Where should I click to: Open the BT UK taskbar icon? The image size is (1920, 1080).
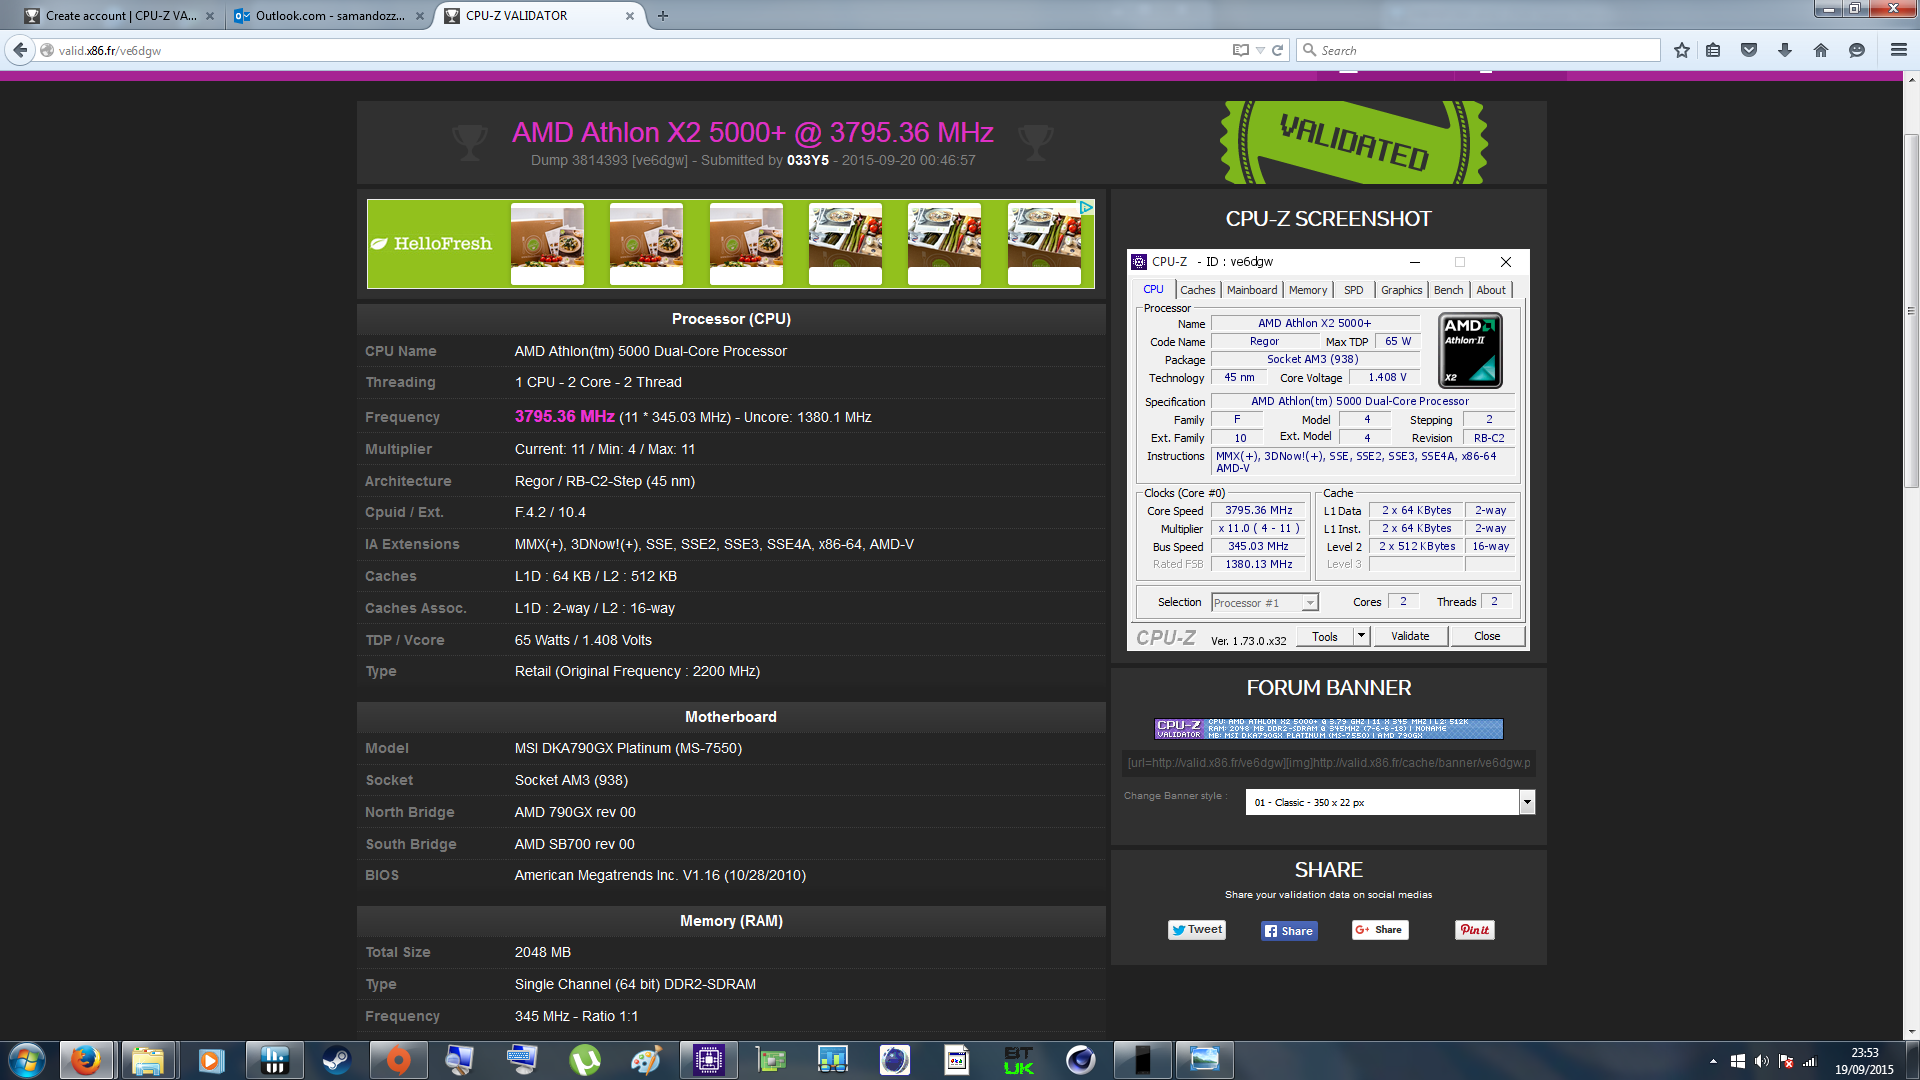point(1018,1060)
